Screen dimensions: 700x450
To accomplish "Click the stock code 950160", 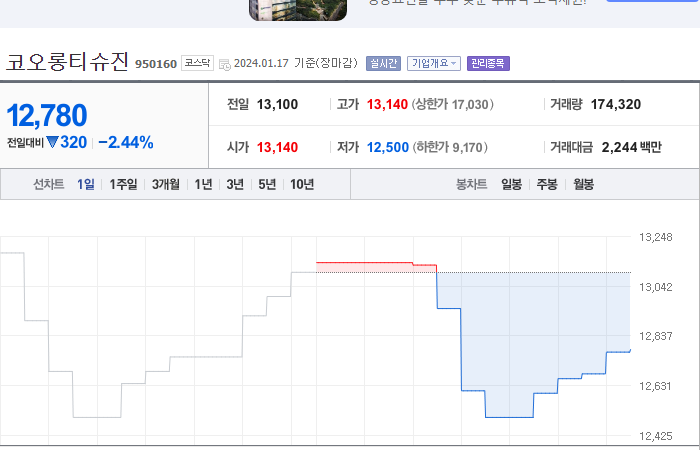I will (x=156, y=64).
